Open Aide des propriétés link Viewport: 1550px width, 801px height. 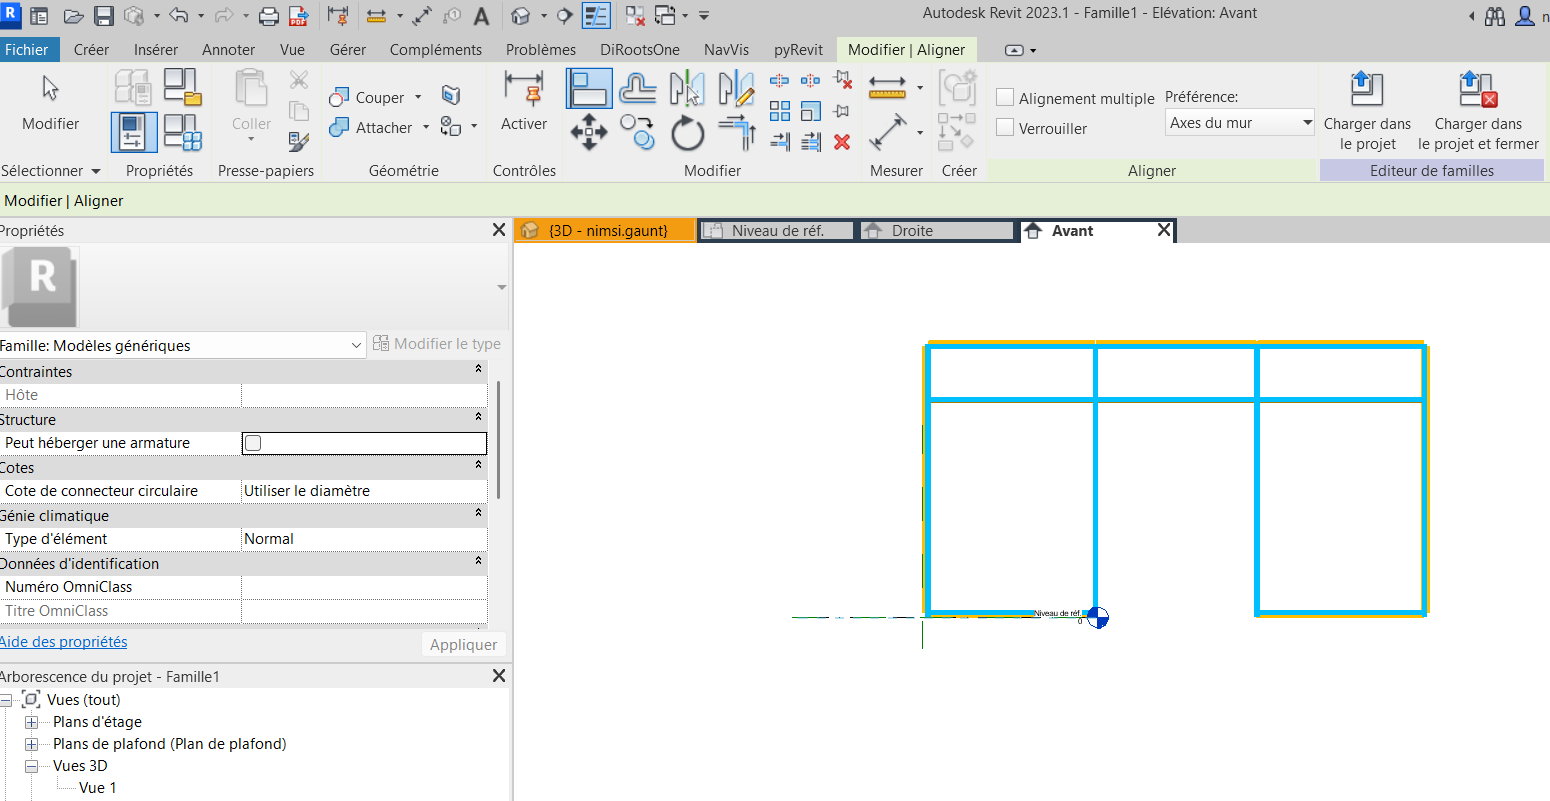click(63, 642)
